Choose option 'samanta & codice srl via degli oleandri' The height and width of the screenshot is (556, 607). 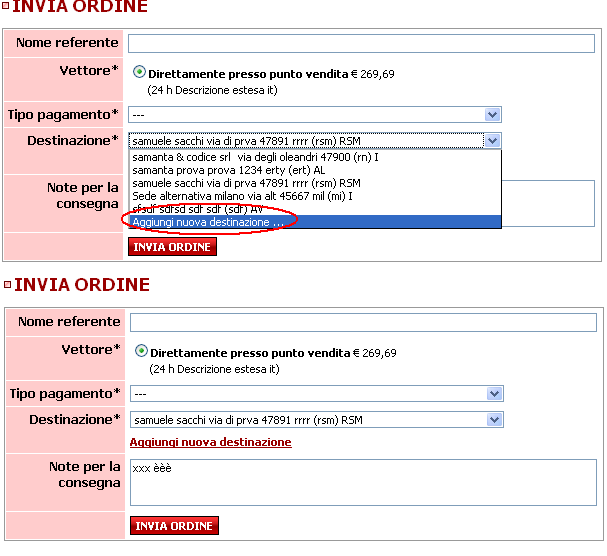click(x=315, y=157)
